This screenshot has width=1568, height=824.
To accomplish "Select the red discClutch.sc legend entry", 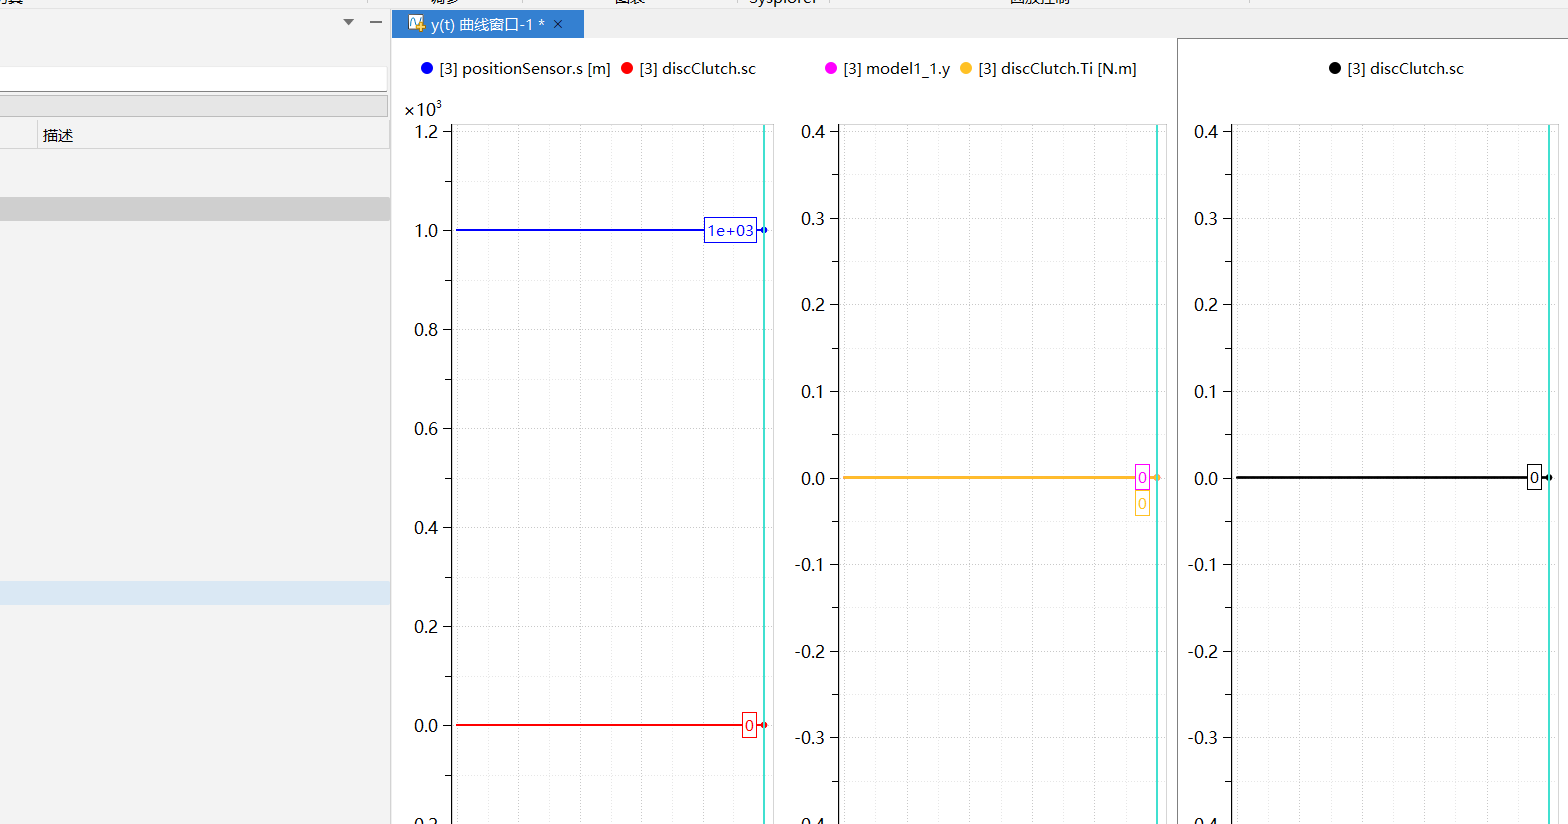I will click(x=689, y=68).
